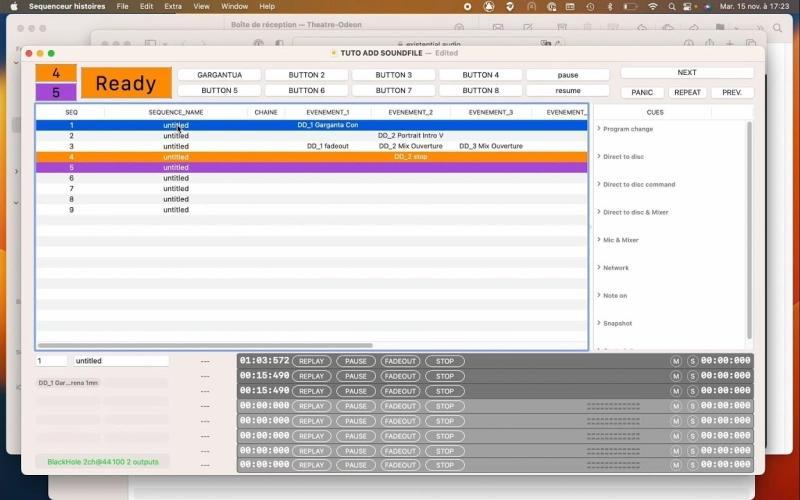The width and height of the screenshot is (800, 500).
Task: Expand the Mic & Mixer cue group
Action: point(599,239)
